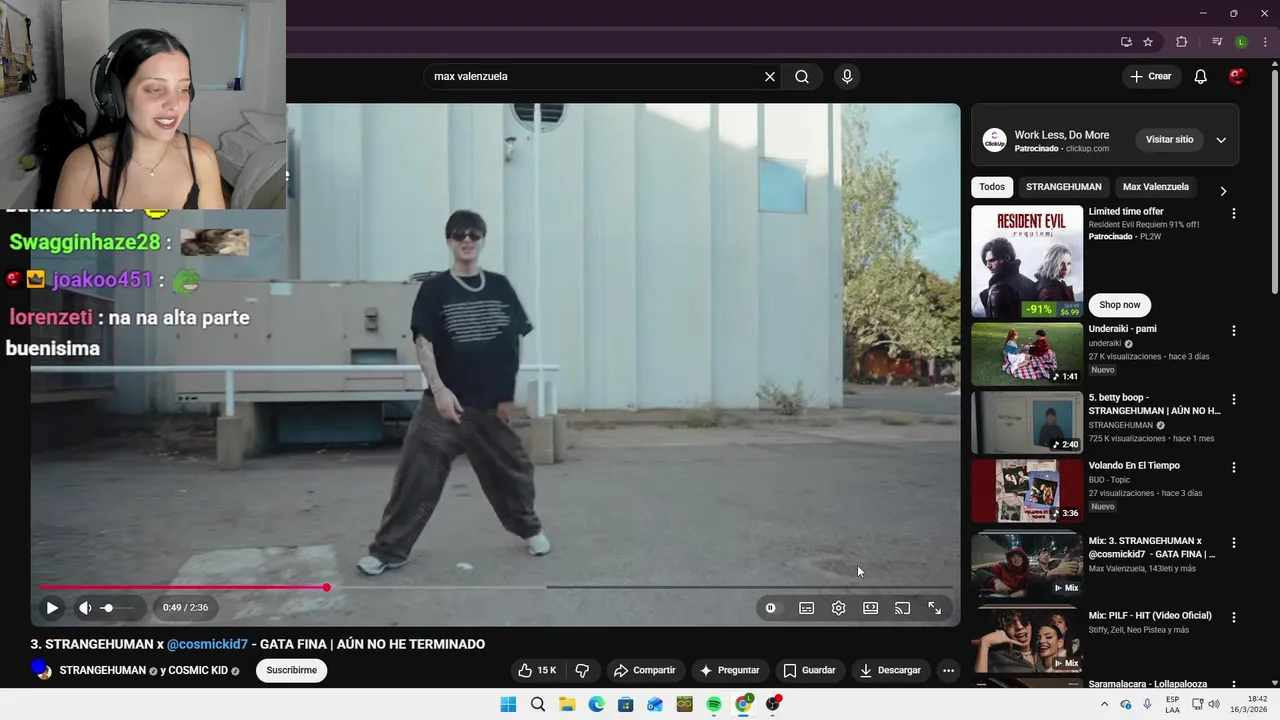The image size is (1280, 720).
Task: Clear the search box text
Action: pyautogui.click(x=770, y=76)
